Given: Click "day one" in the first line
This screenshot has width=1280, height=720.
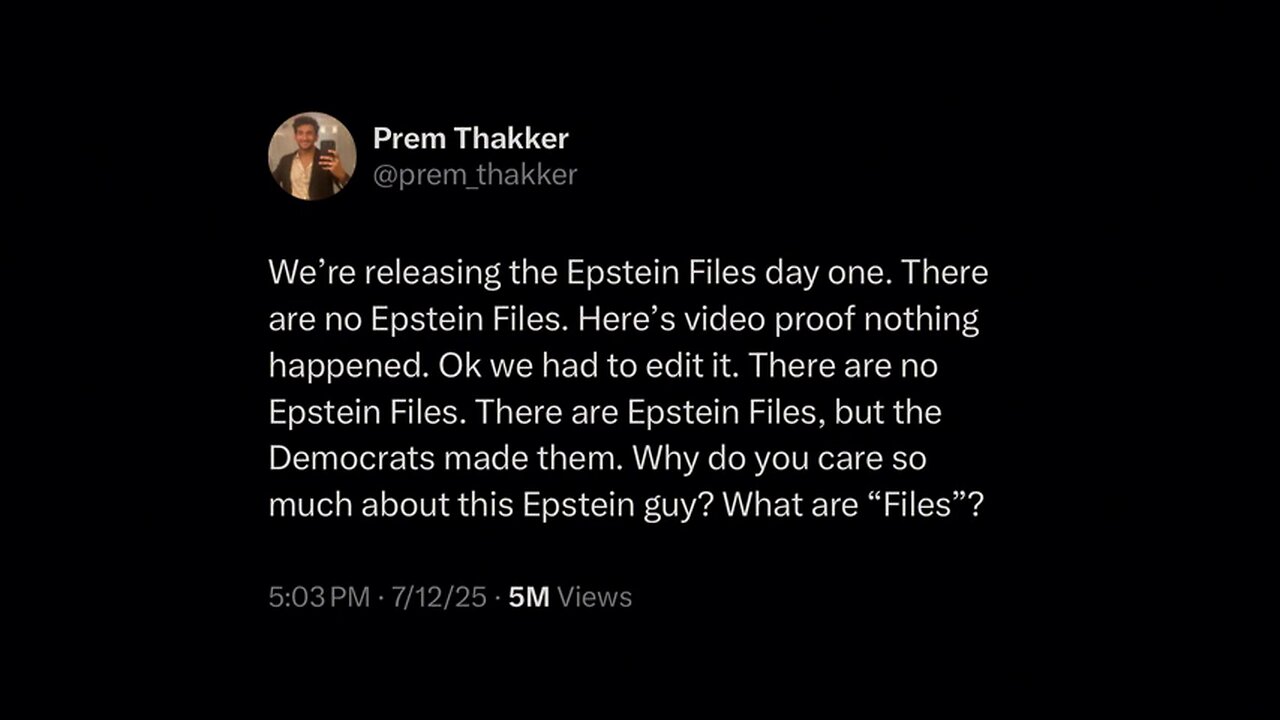Looking at the screenshot, I should pos(812,273).
